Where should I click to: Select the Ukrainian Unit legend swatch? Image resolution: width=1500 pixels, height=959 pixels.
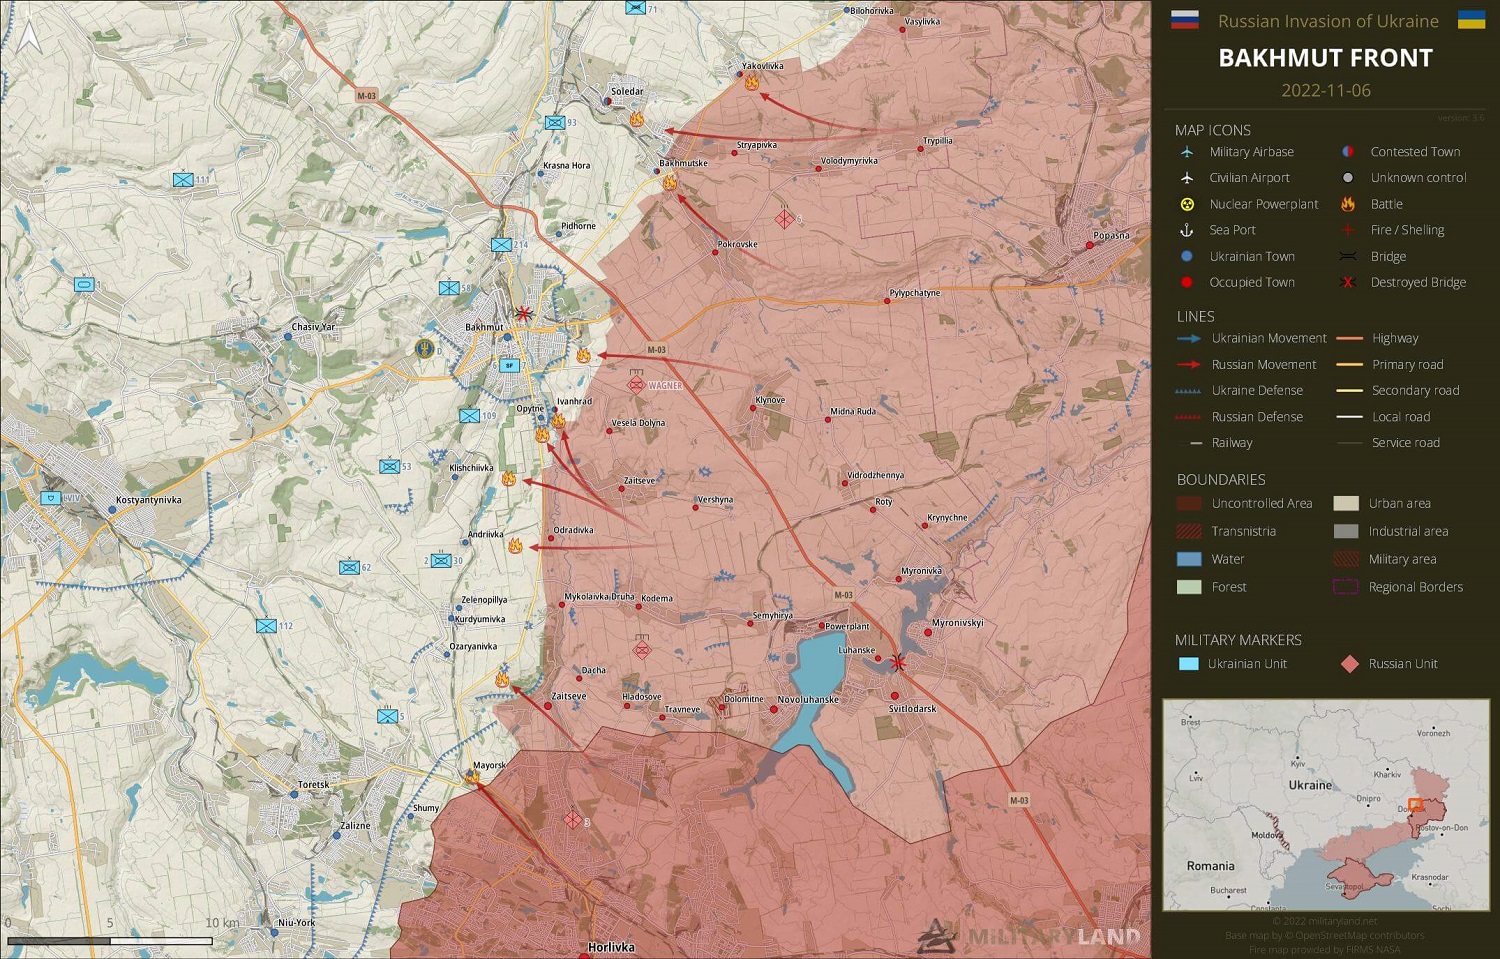click(x=1189, y=664)
